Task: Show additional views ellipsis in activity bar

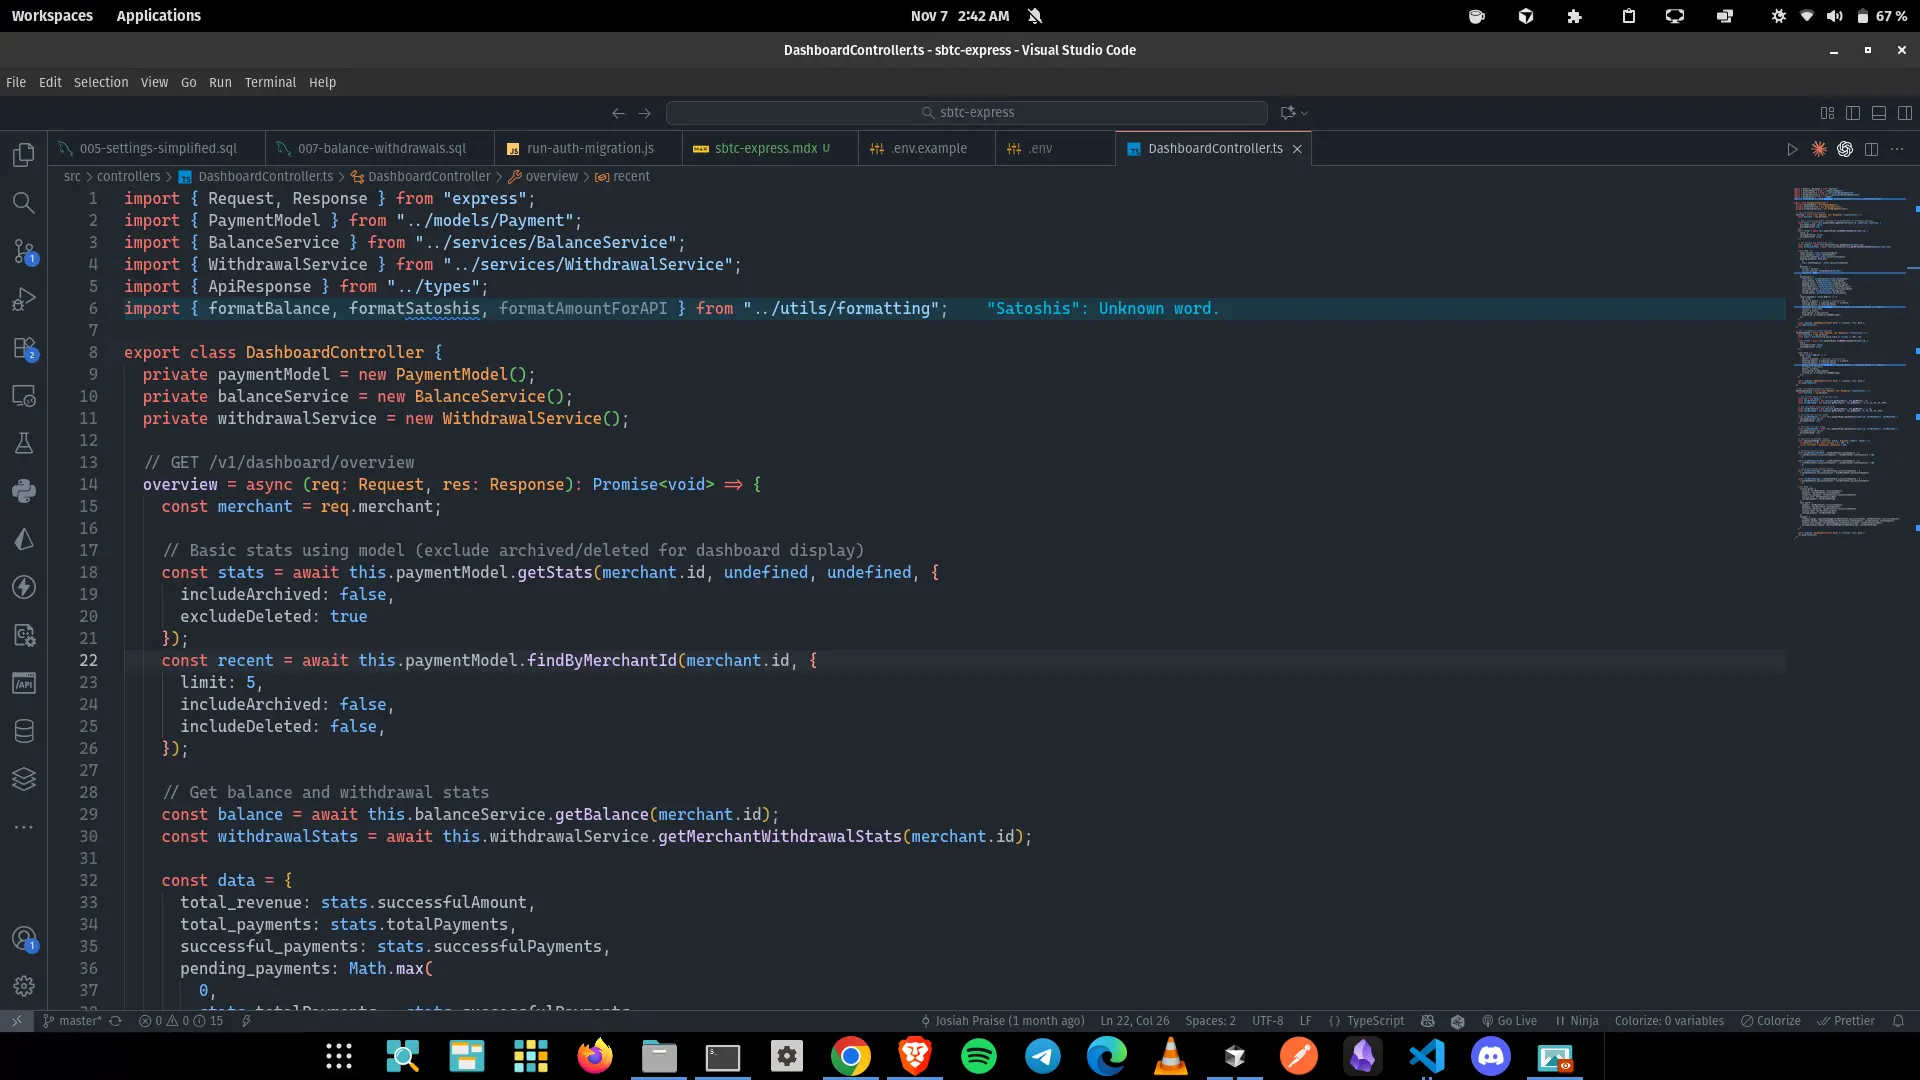Action: [x=24, y=827]
